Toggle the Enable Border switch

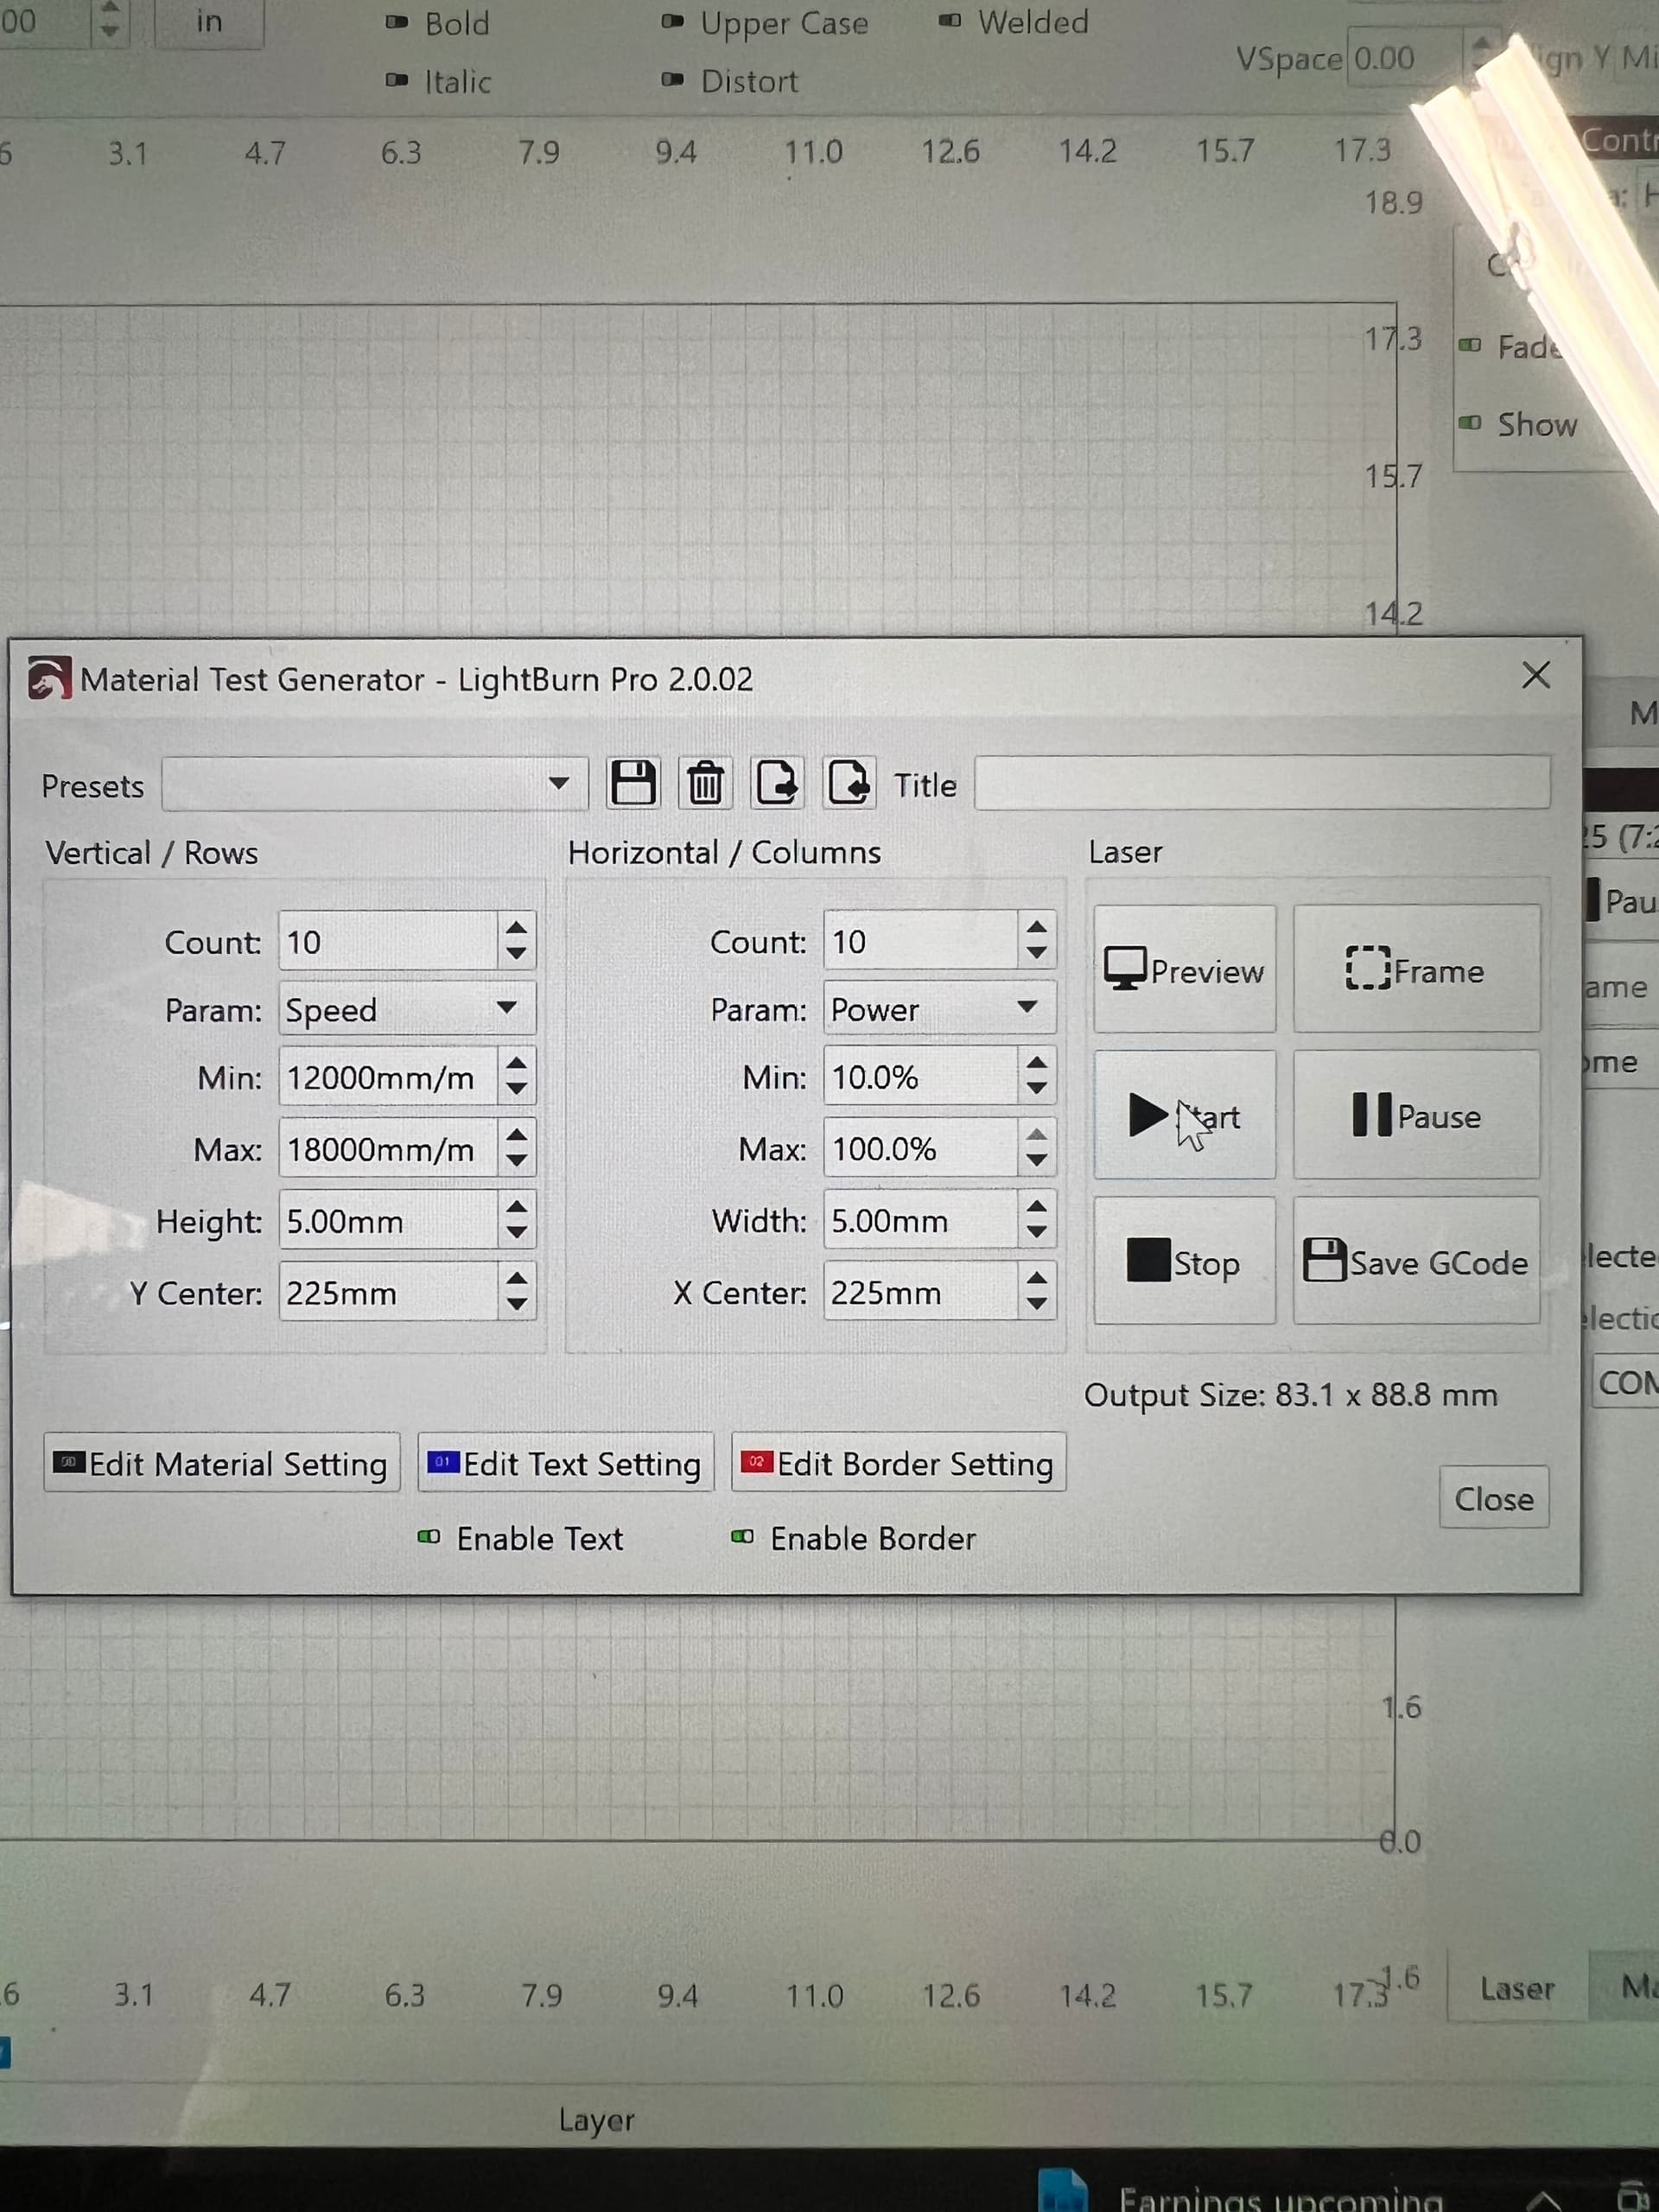click(742, 1537)
